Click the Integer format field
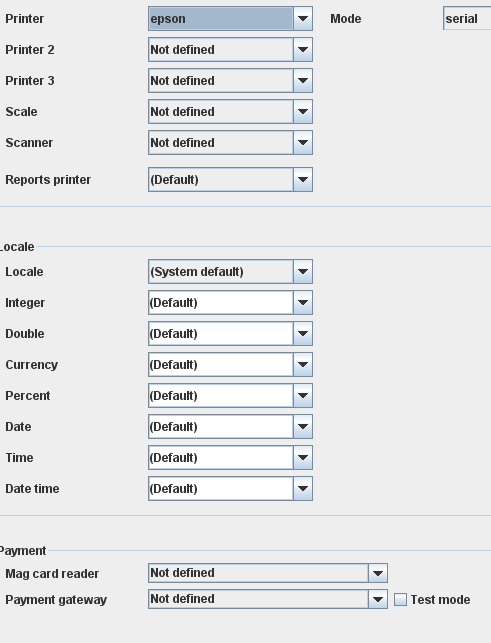 click(x=221, y=303)
